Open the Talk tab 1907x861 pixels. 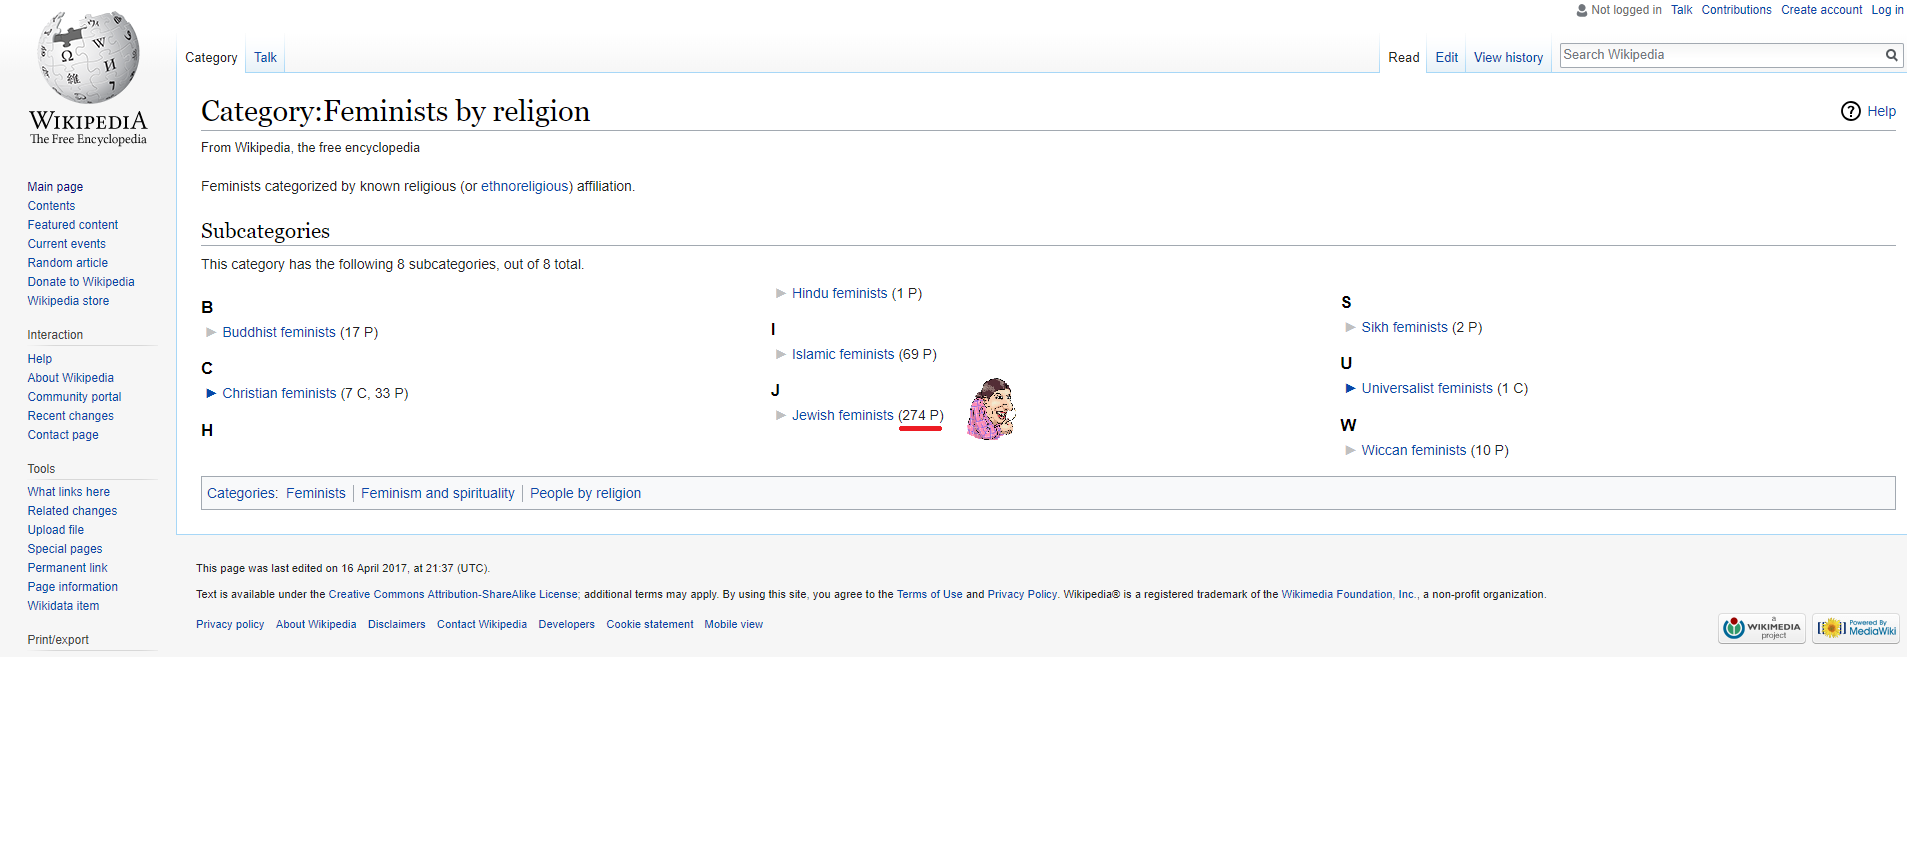pos(265,57)
